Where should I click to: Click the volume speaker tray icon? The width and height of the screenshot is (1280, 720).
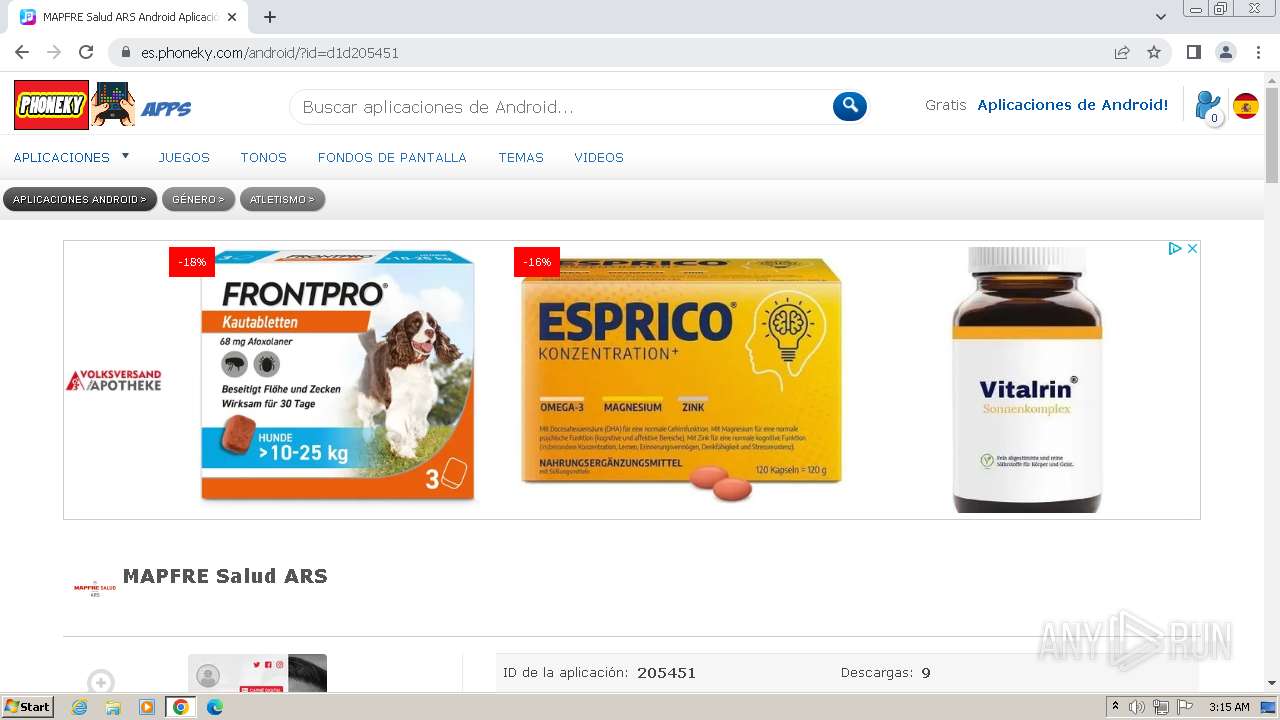pyautogui.click(x=1137, y=707)
